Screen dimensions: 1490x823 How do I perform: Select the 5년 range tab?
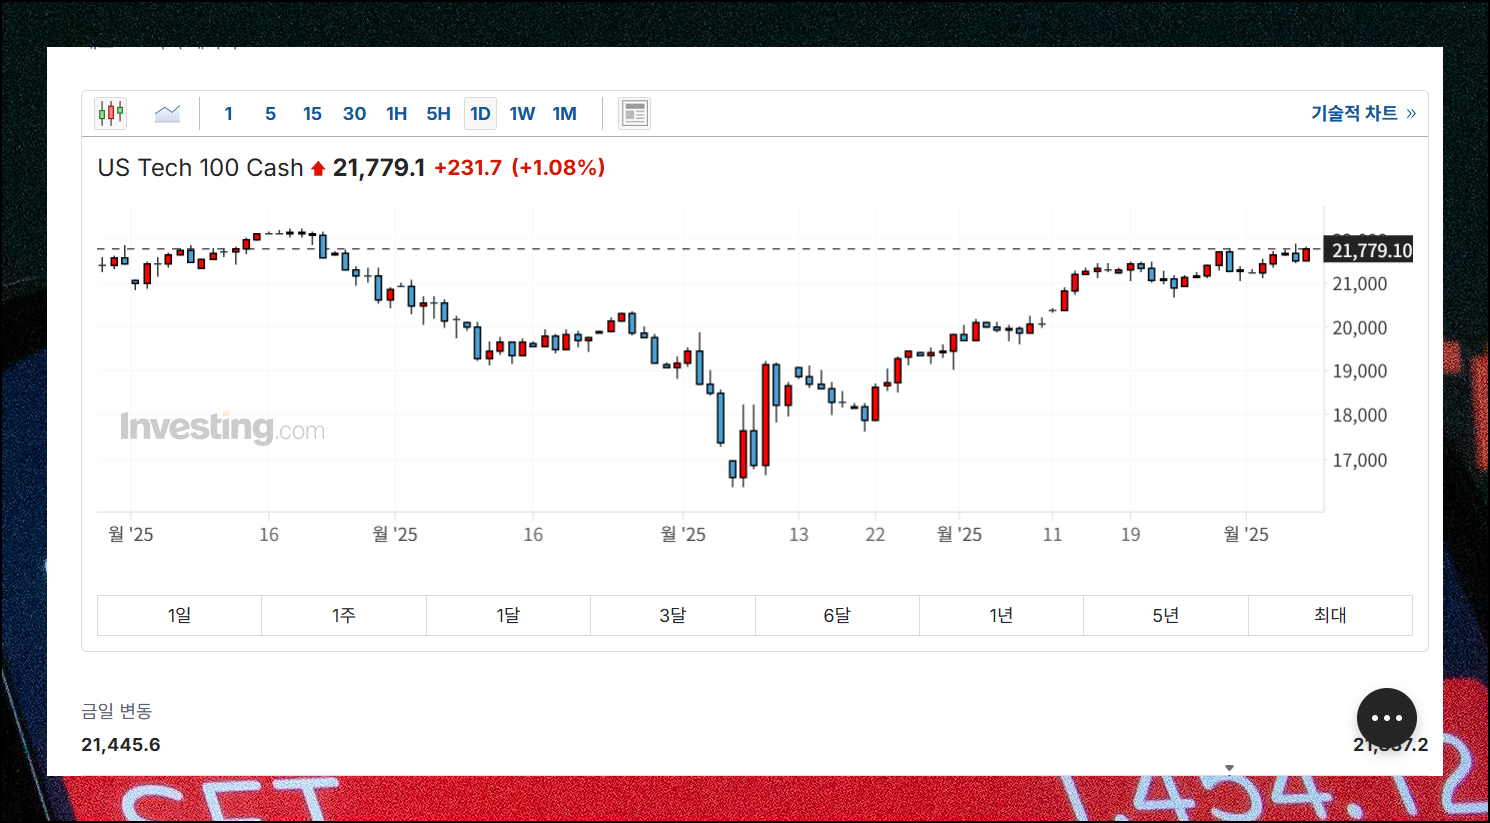tap(1166, 615)
